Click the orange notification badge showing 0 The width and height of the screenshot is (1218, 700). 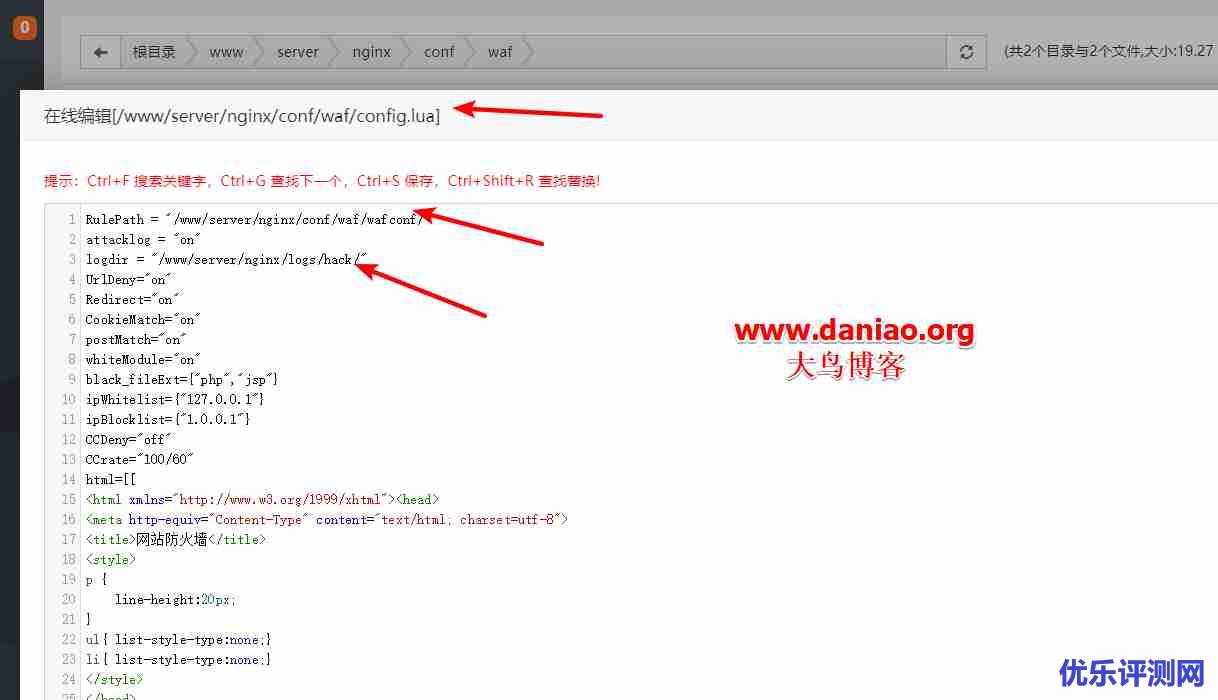click(25, 28)
